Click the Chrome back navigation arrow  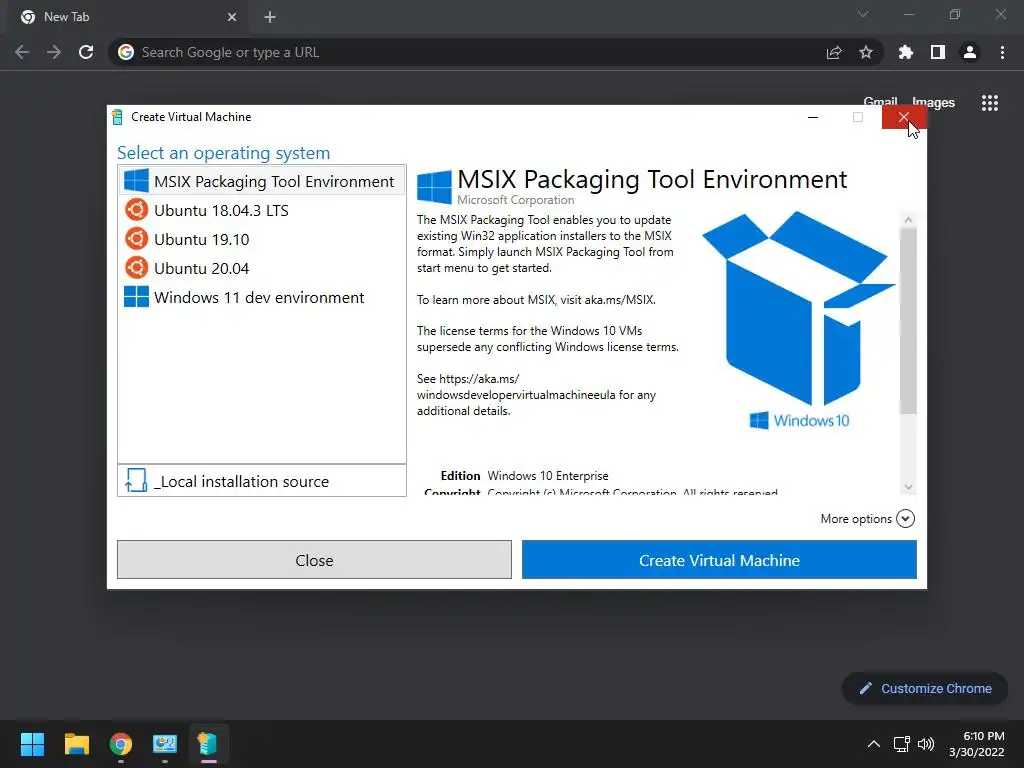tap(22, 52)
